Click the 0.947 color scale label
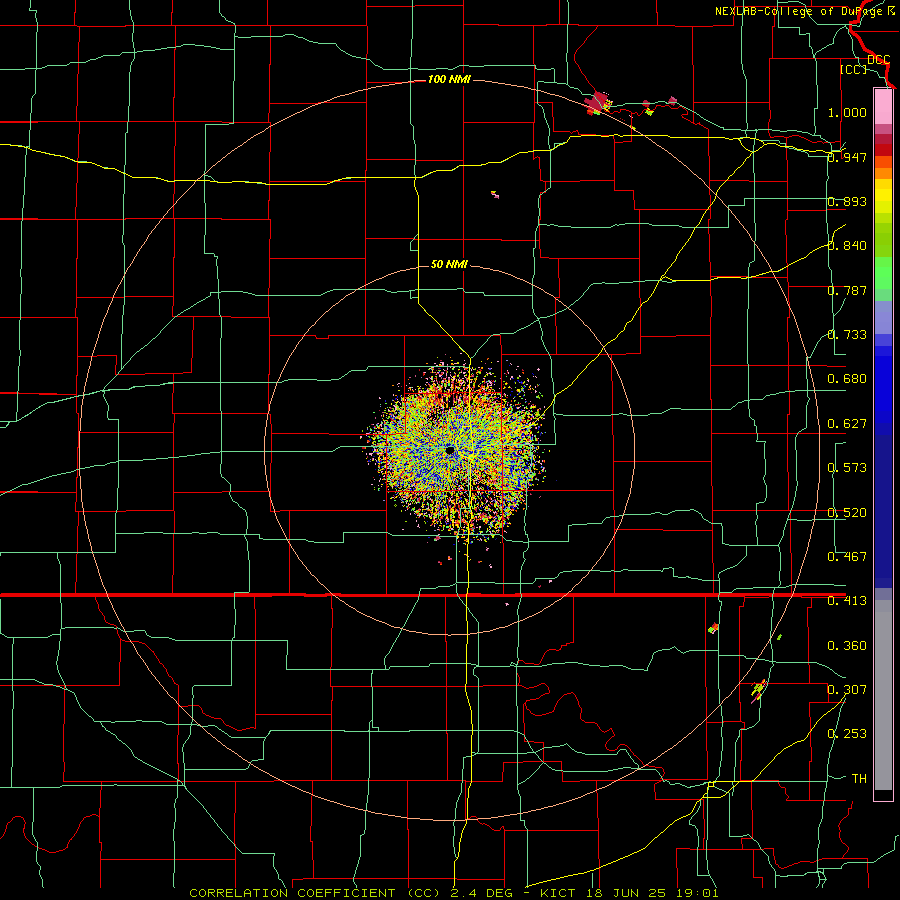 847,157
